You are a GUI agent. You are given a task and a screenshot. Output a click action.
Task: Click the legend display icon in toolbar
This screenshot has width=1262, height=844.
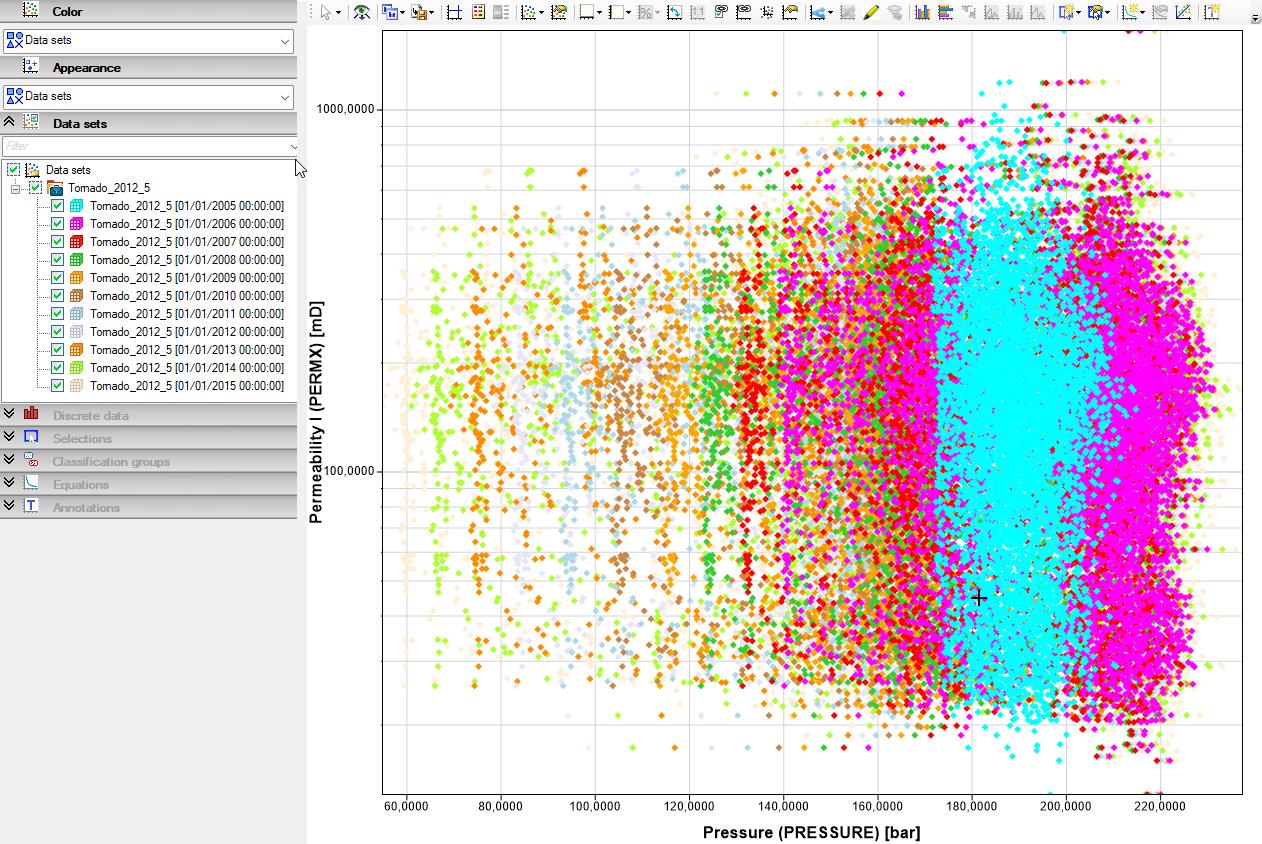coord(477,12)
